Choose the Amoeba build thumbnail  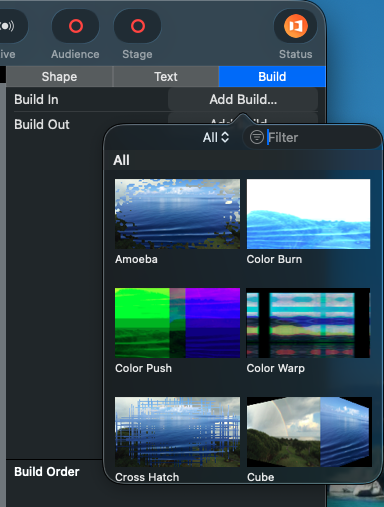pyautogui.click(x=177, y=214)
